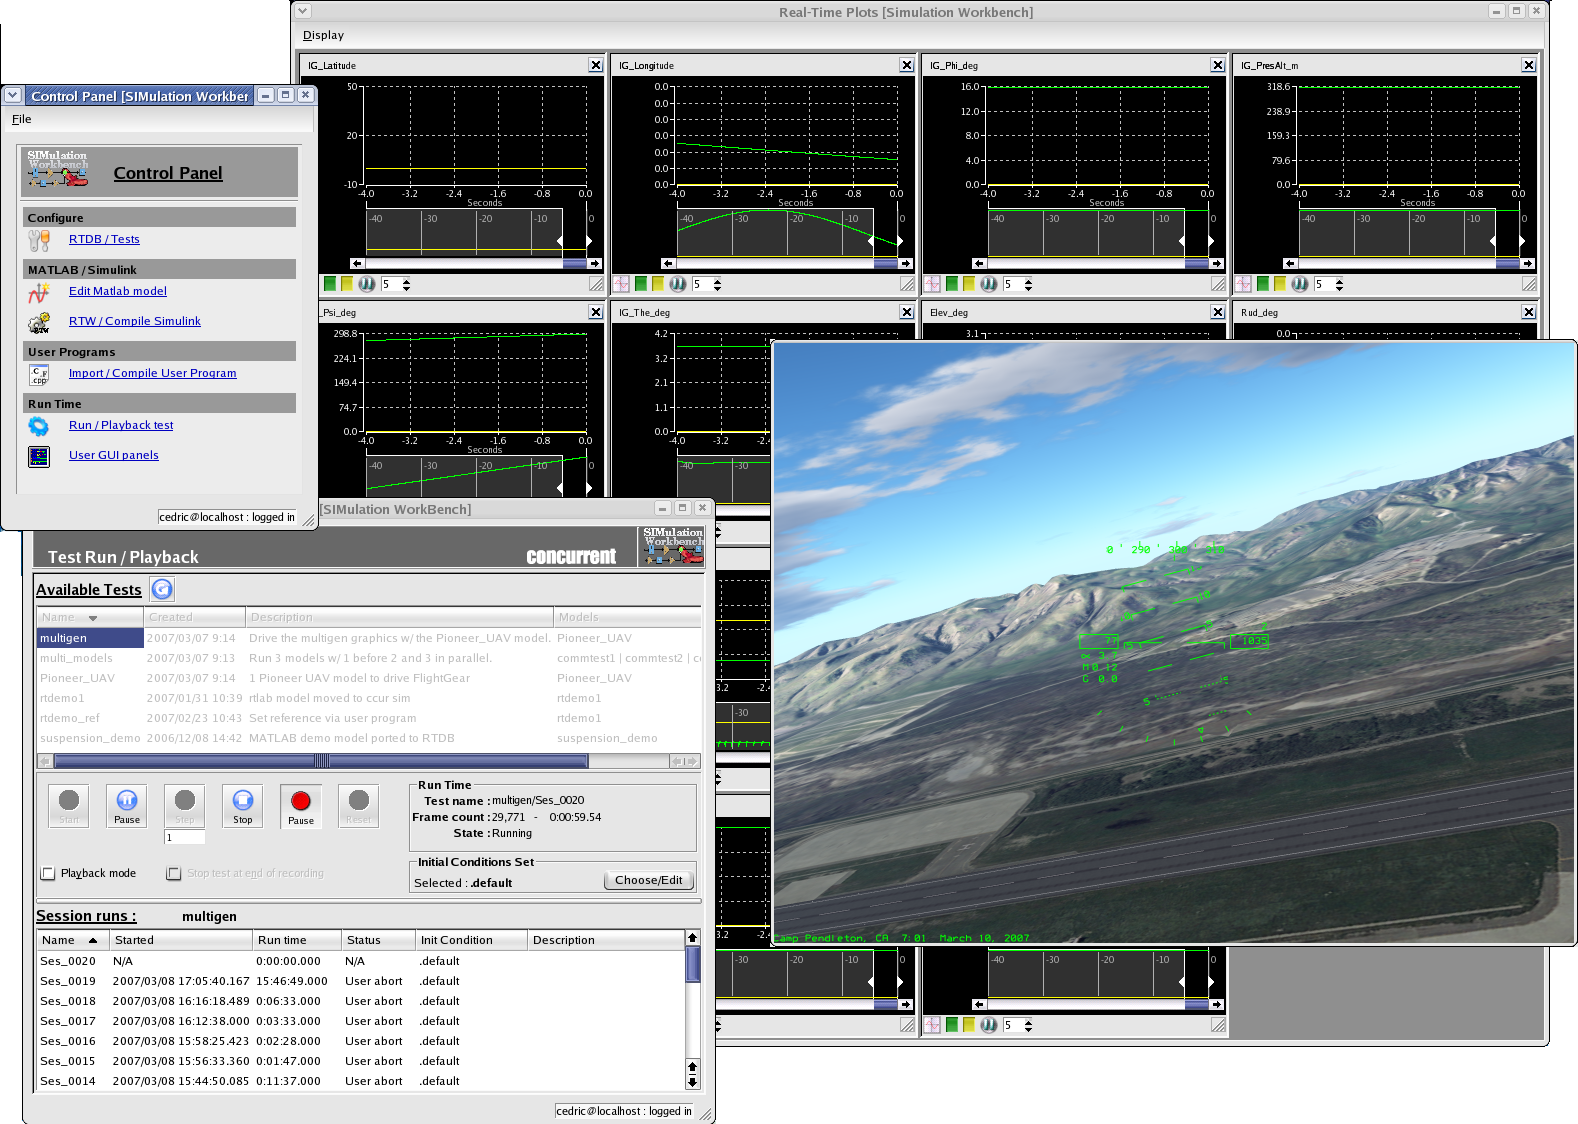Pause the IG_Latitude plot
This screenshot has width=1578, height=1124.
(x=367, y=284)
